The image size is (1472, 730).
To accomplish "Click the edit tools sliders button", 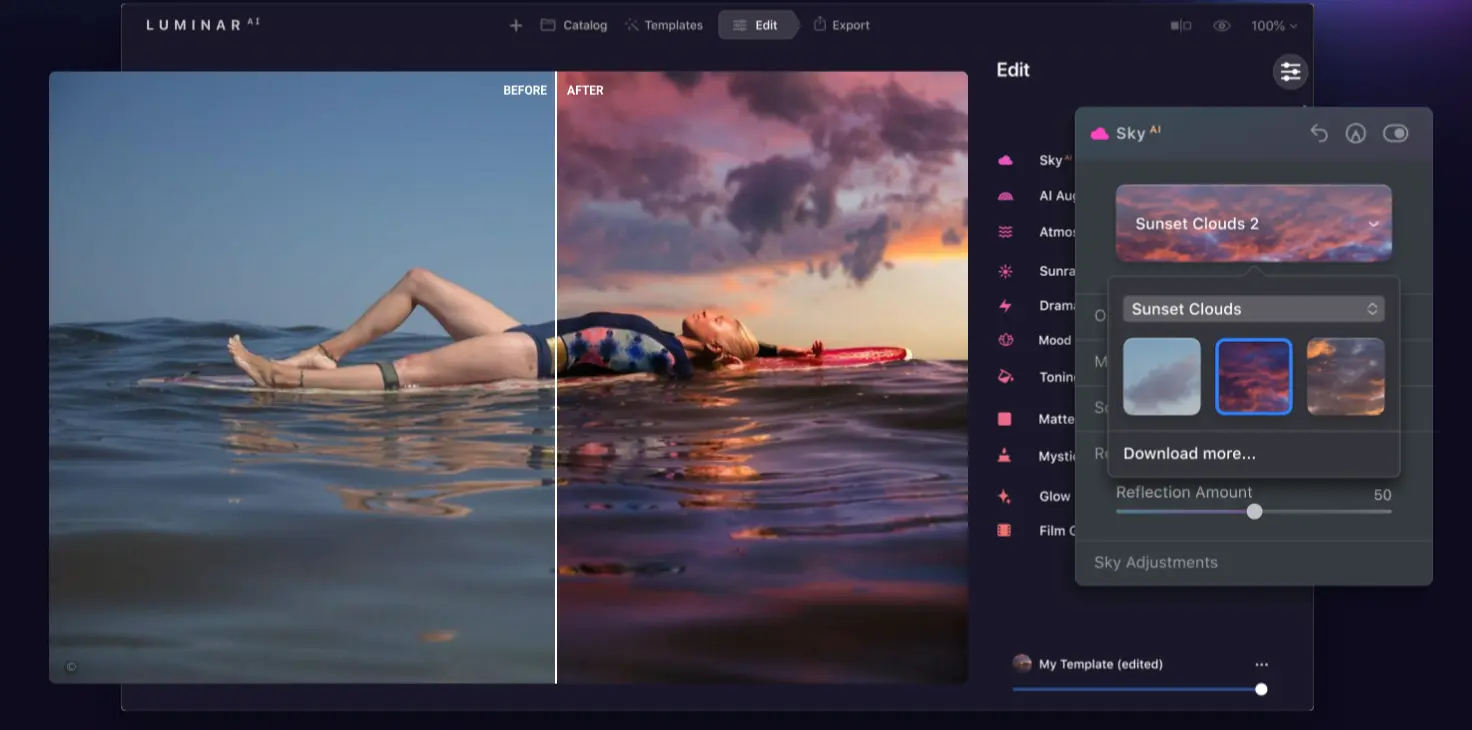I will point(1290,71).
